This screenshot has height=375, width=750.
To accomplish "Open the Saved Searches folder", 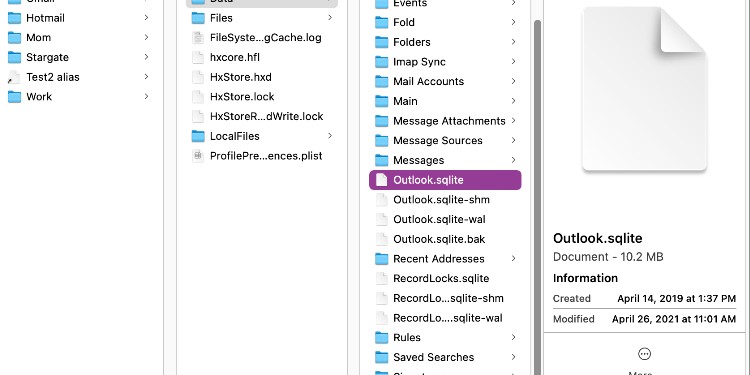I will click(433, 357).
